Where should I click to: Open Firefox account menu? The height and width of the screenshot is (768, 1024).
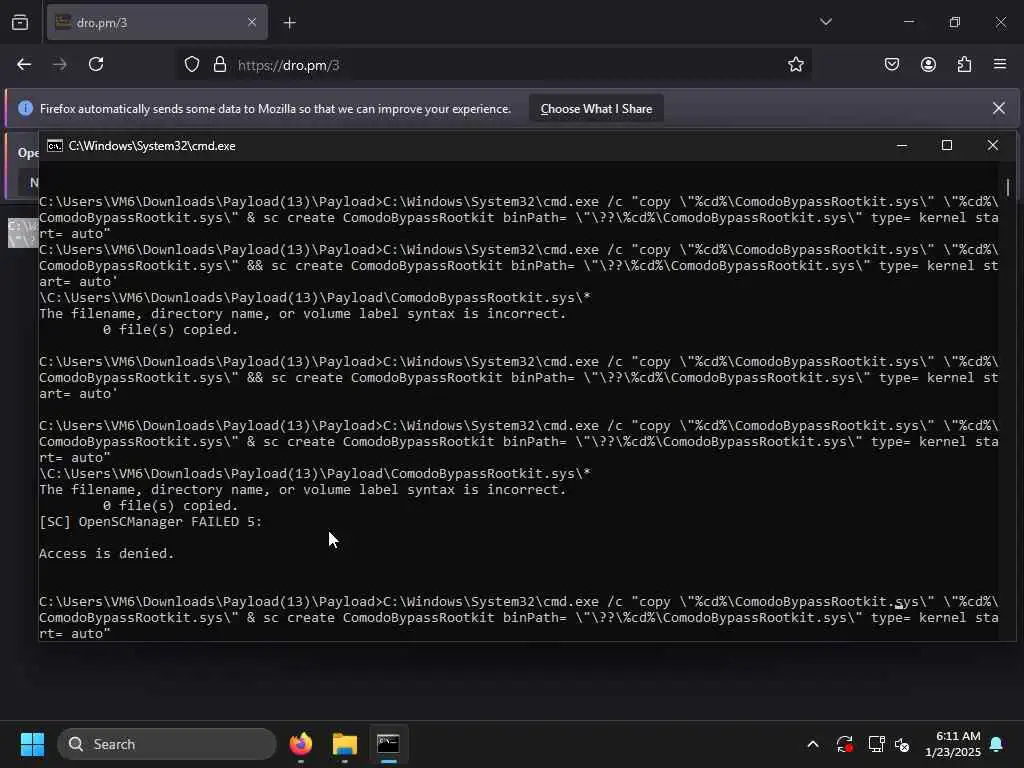(x=928, y=64)
